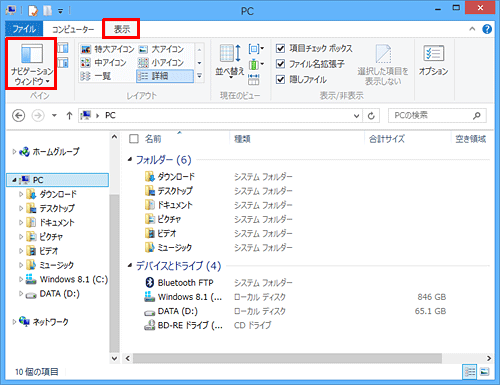Open the Help question mark icon
The height and width of the screenshot is (385, 500).
[x=487, y=29]
